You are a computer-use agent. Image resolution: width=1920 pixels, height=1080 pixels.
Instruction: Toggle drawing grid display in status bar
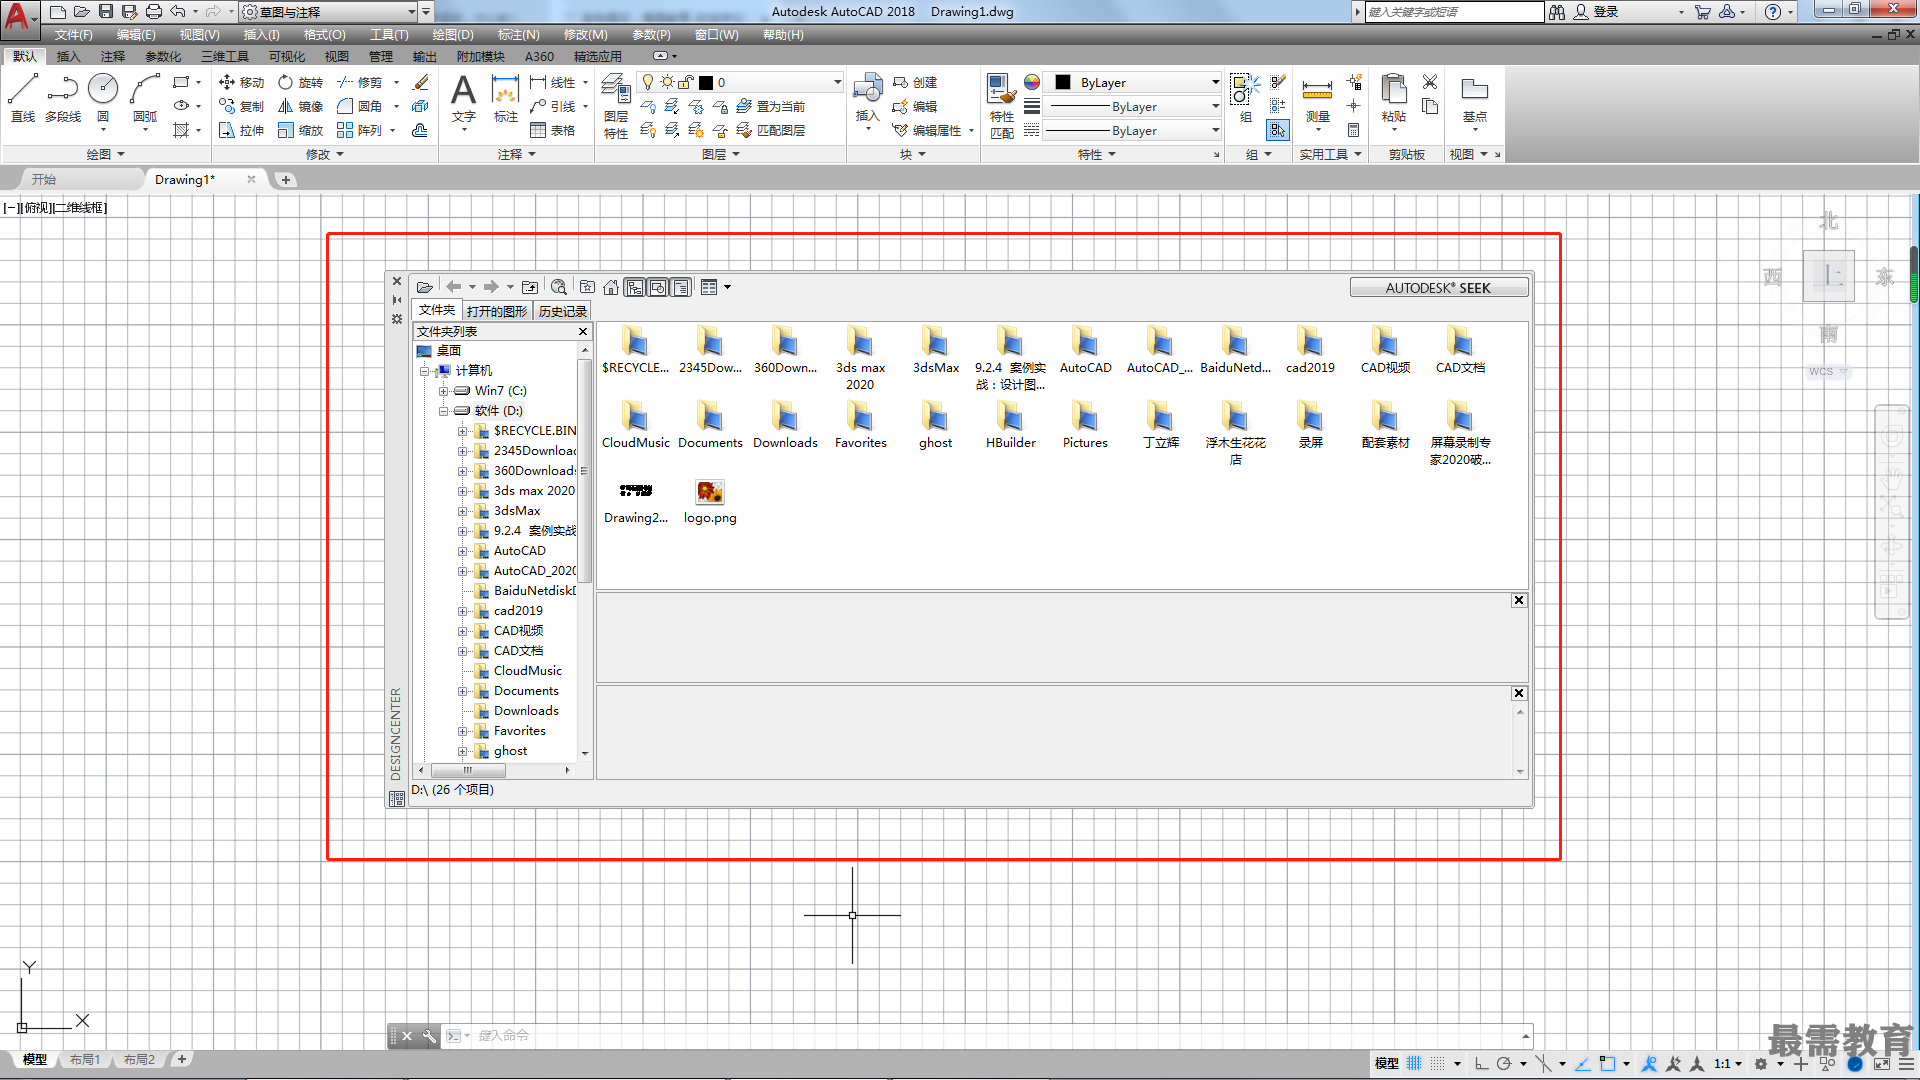coord(1414,1063)
